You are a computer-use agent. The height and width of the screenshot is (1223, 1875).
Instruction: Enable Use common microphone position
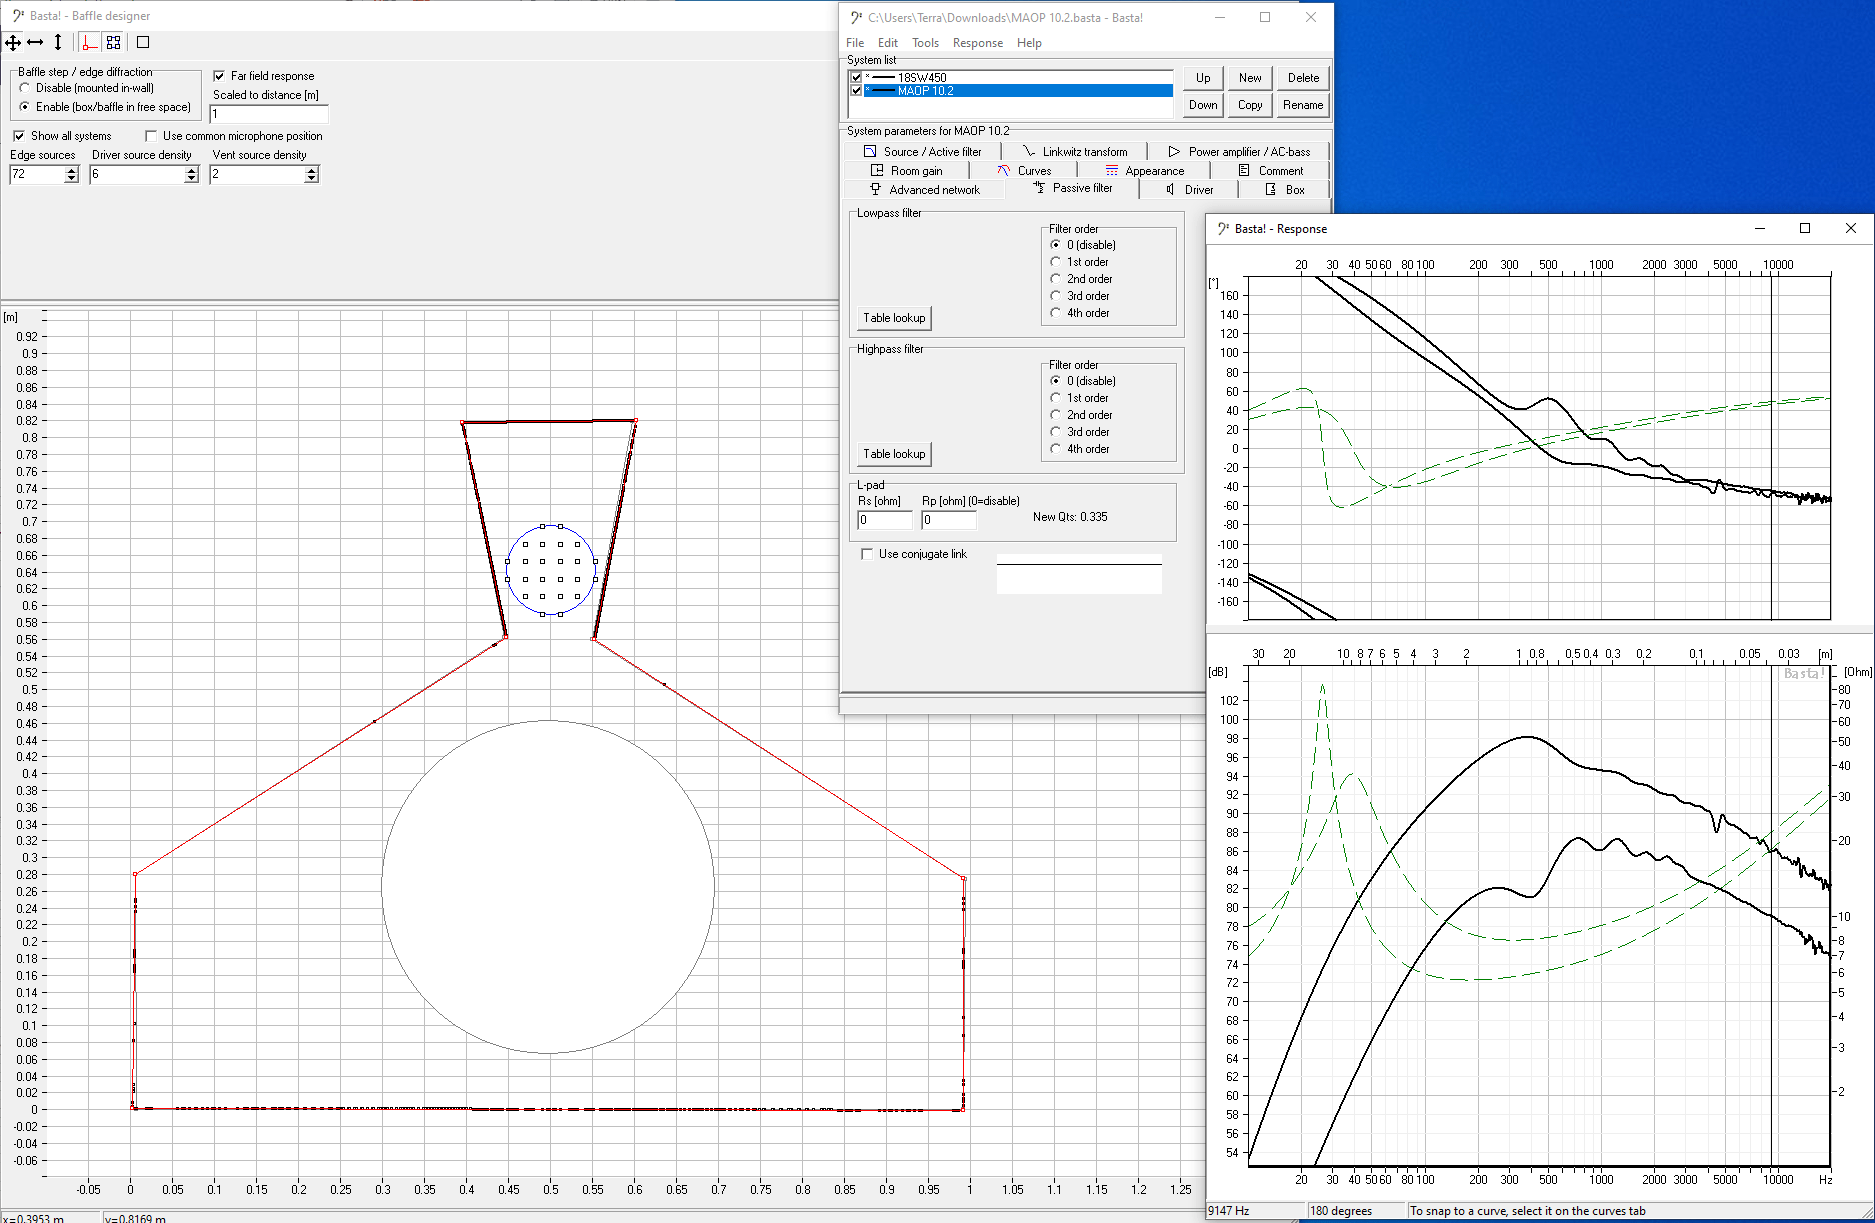click(x=151, y=136)
